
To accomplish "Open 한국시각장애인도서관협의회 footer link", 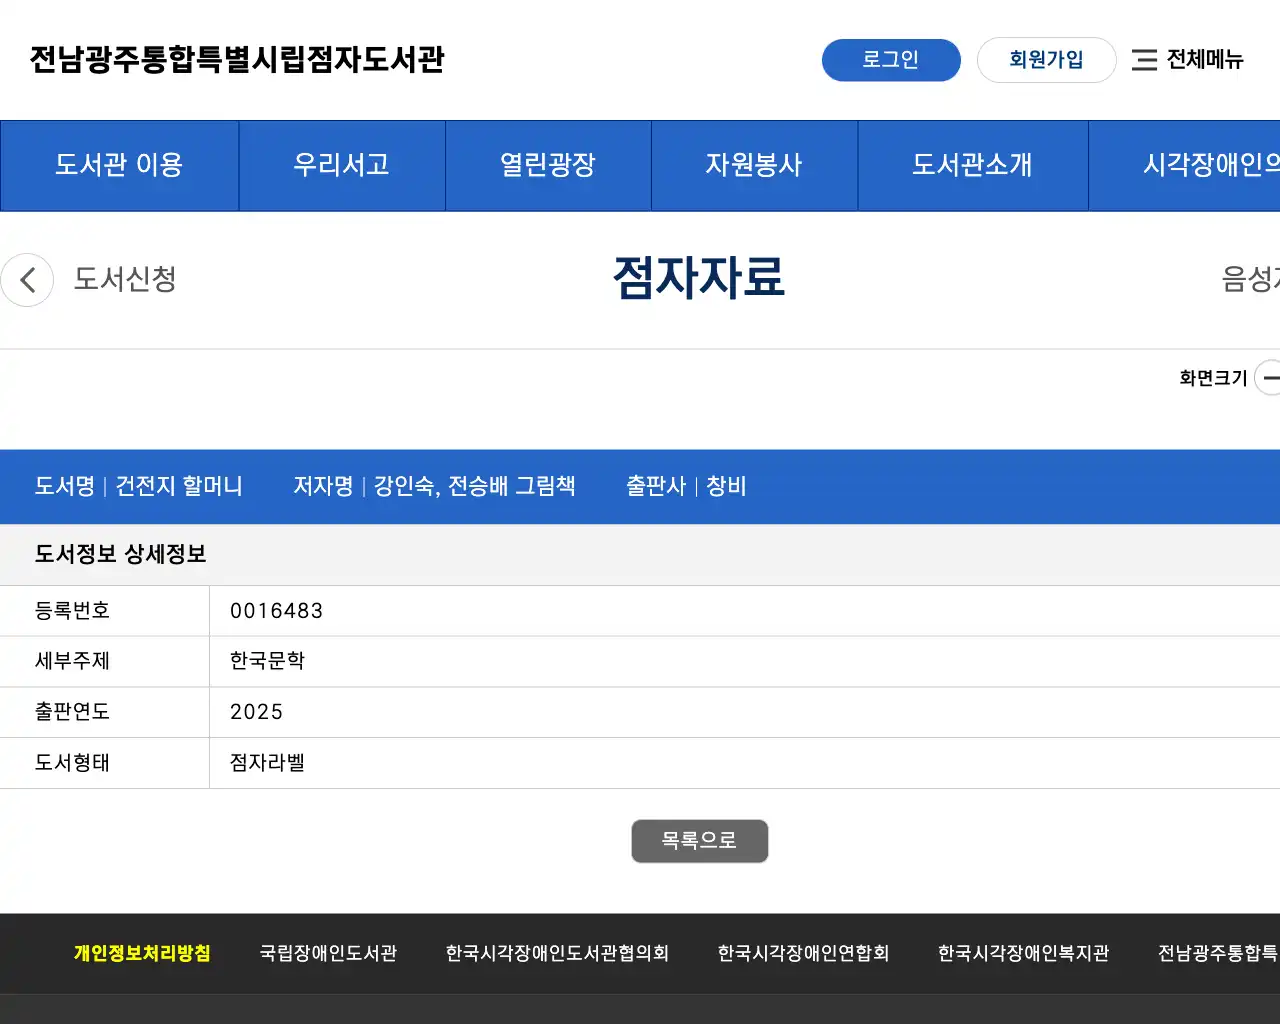I will pyautogui.click(x=557, y=953).
